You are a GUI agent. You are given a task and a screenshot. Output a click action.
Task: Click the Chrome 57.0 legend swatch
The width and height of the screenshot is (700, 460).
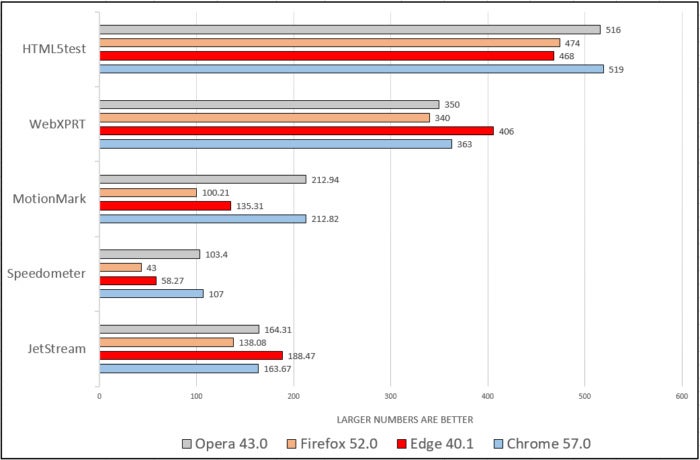tap(499, 444)
